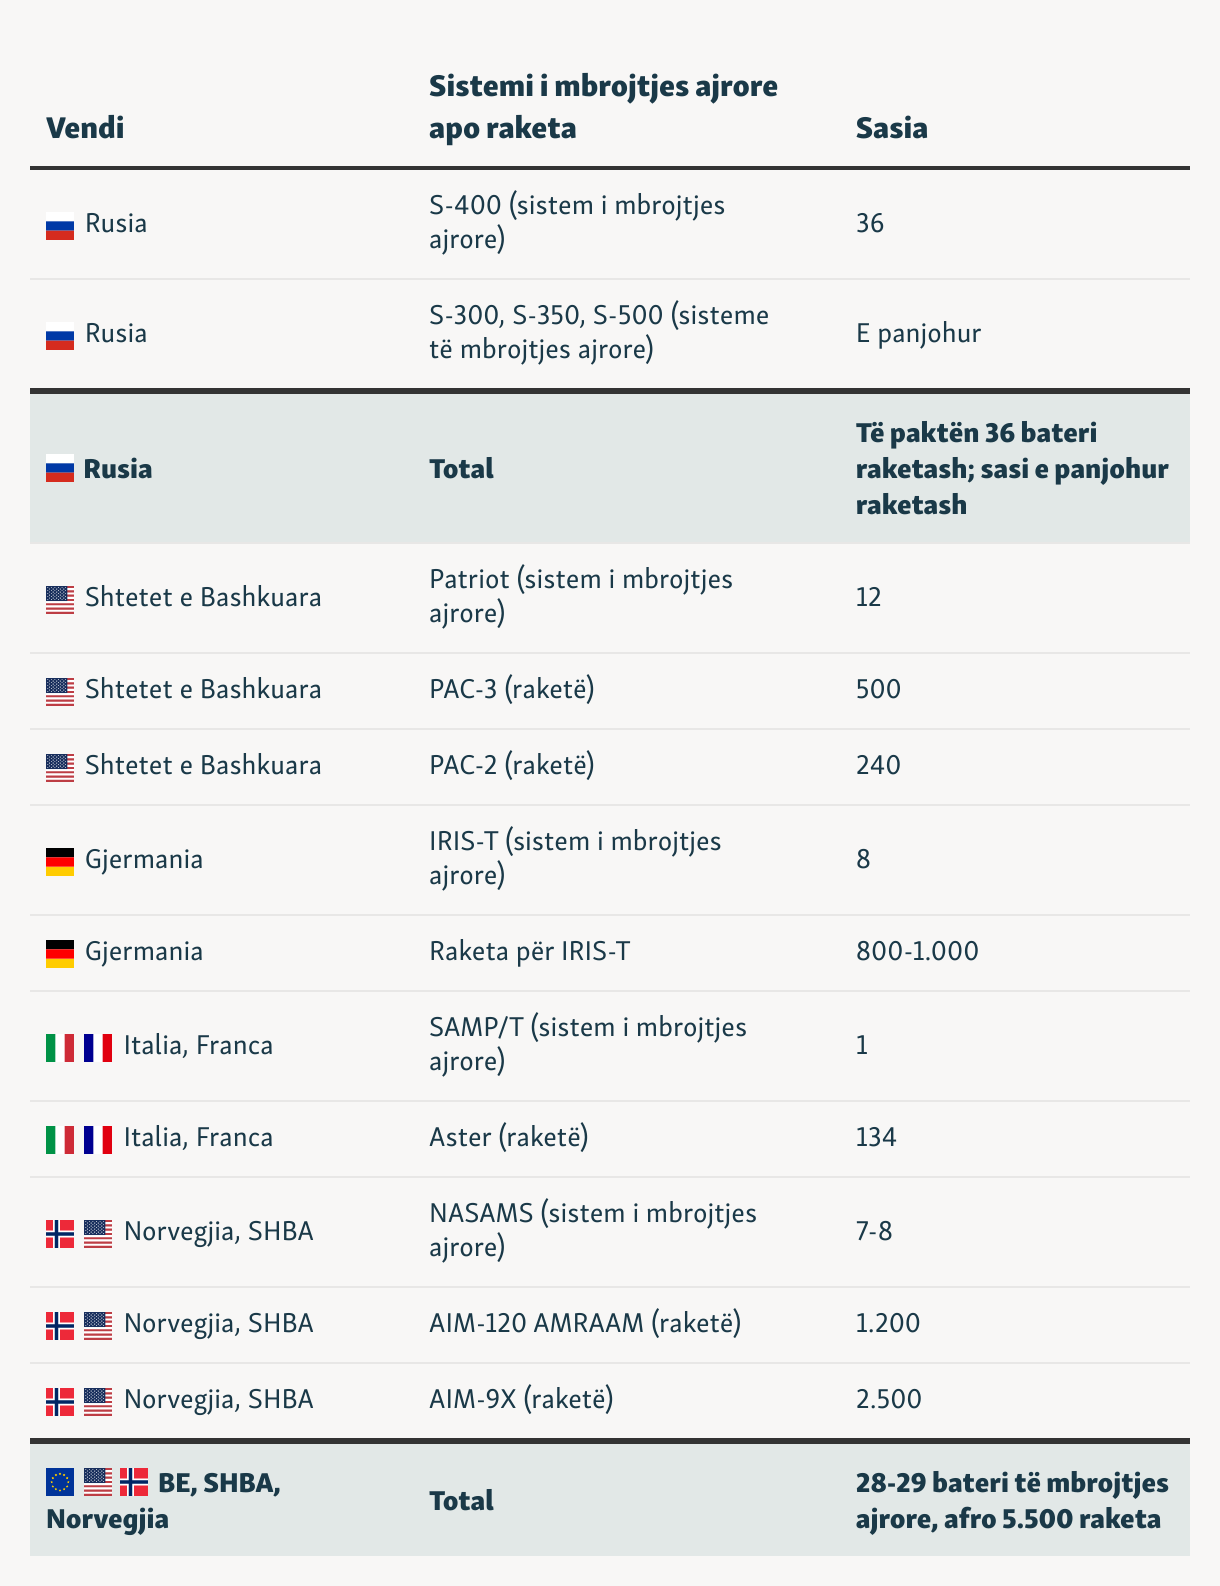The image size is (1220, 1586).
Task: Click the Sasia column header
Action: [892, 128]
